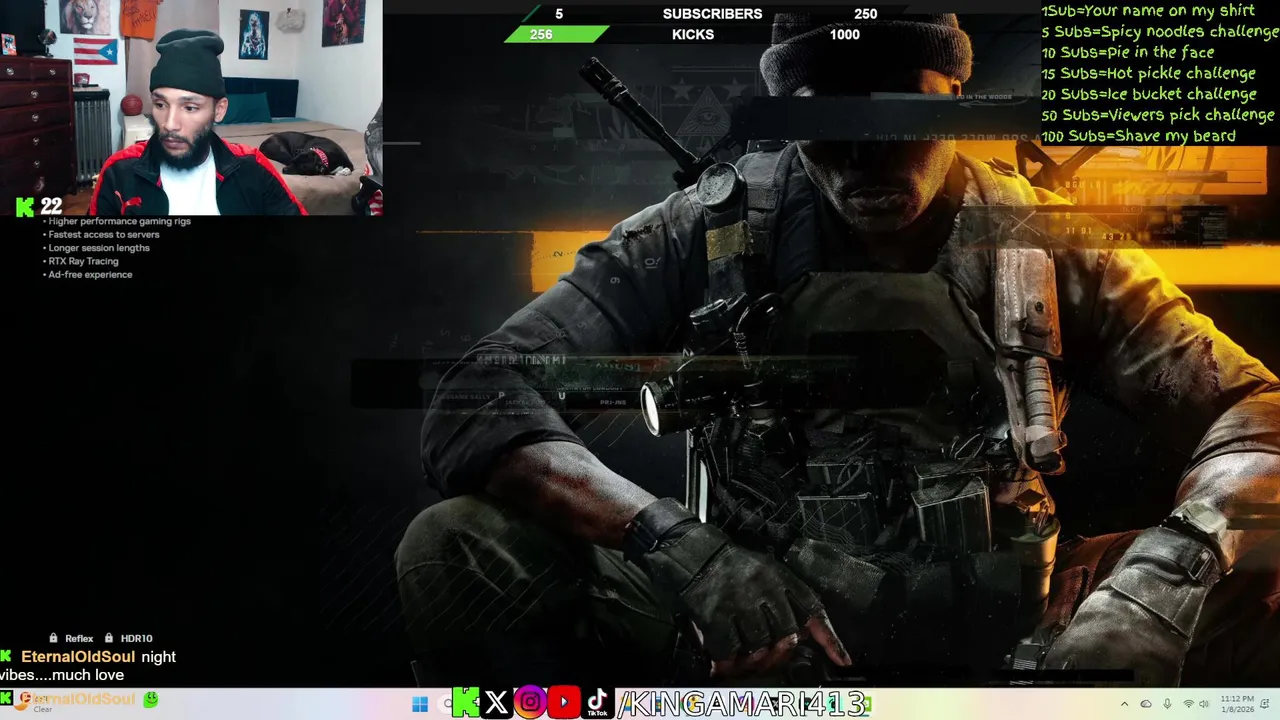Click the subscriber count 5 progress segment

click(x=558, y=14)
